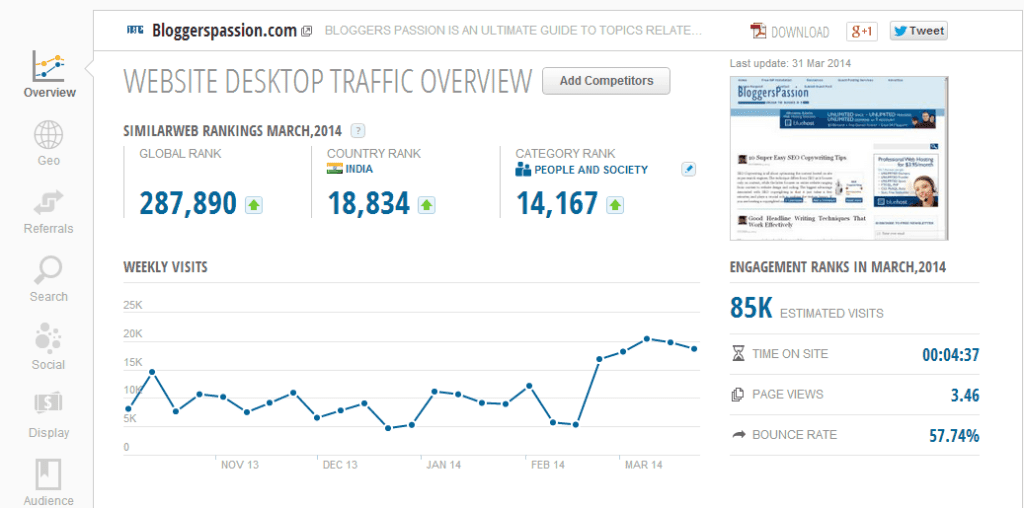Image resolution: width=1024 pixels, height=508 pixels.
Task: Click the Geo sidebar label
Action: (x=49, y=161)
